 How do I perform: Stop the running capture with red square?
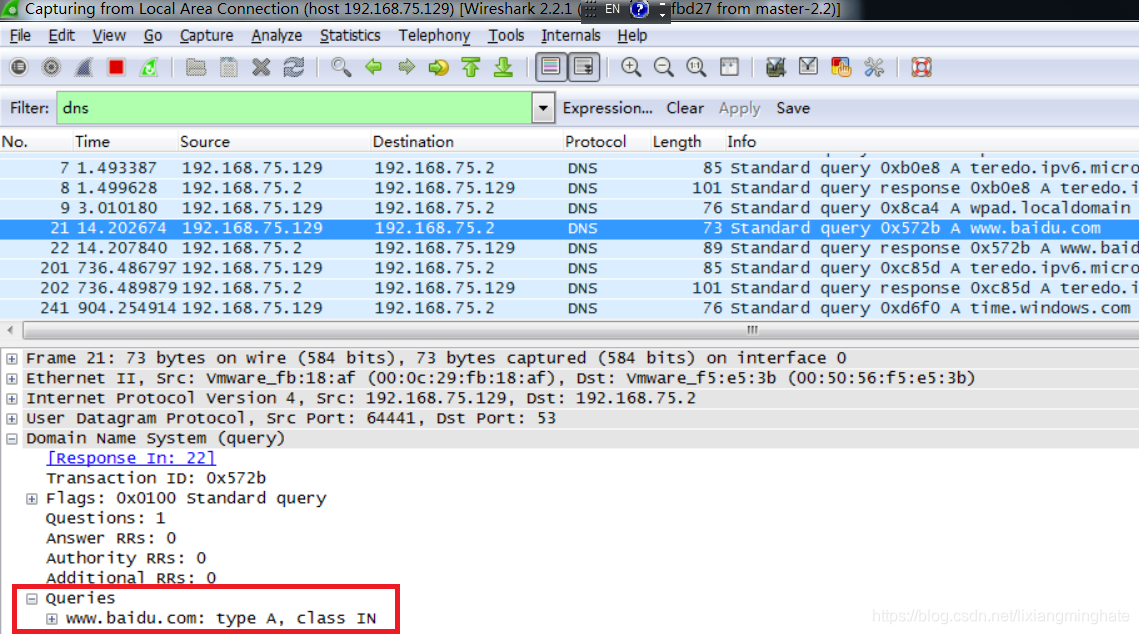116,68
